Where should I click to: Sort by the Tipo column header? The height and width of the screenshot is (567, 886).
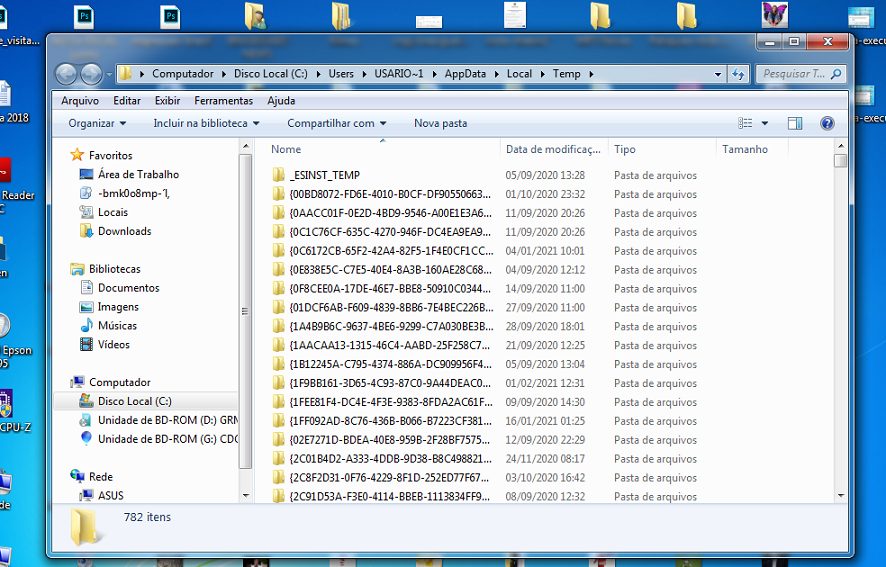click(662, 149)
